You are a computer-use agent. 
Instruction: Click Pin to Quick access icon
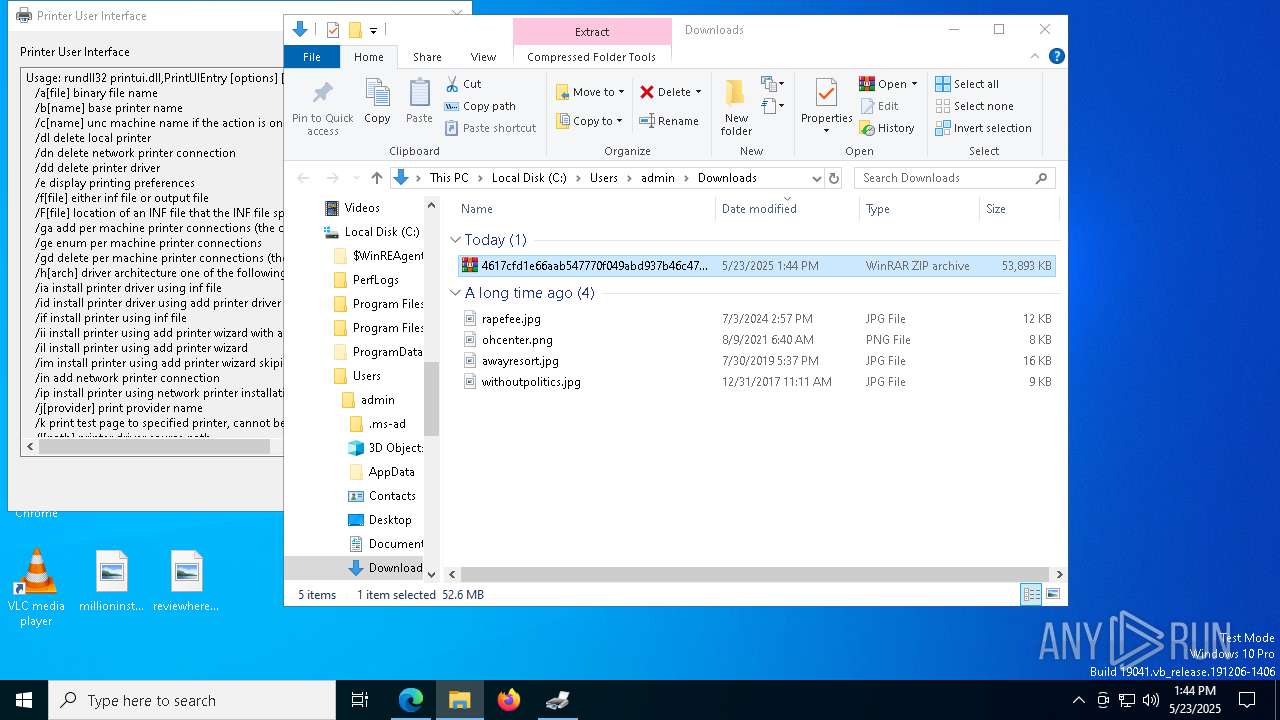pos(322,107)
